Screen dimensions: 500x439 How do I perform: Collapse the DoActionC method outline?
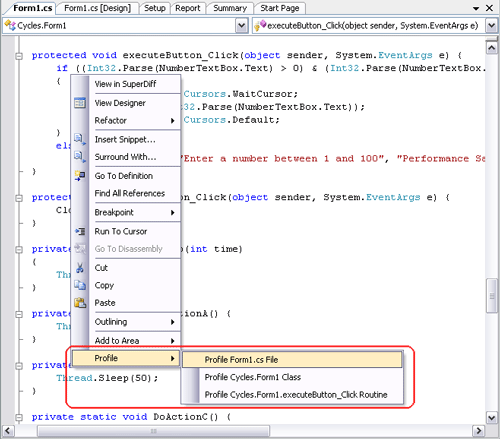point(19,417)
